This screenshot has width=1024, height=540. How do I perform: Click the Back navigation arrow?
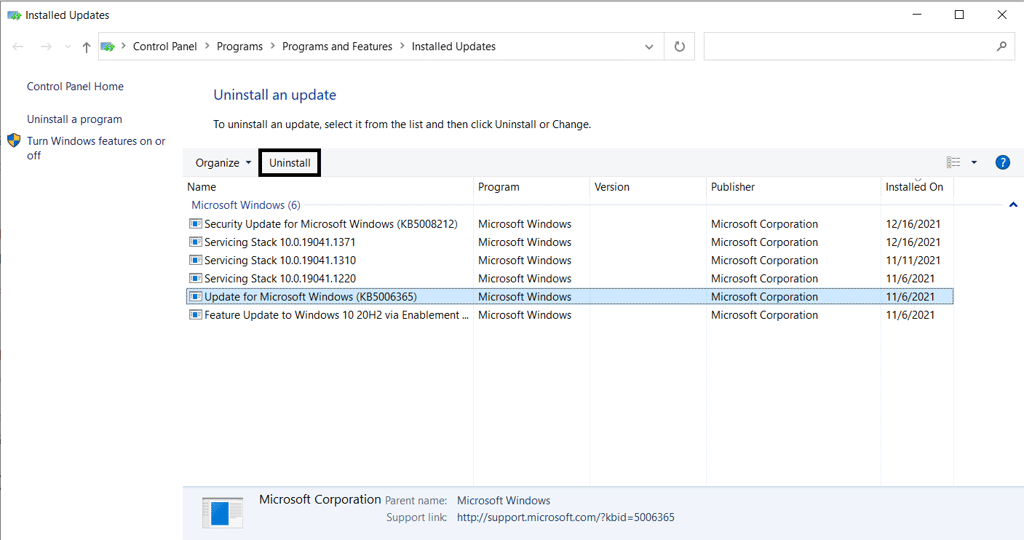[x=18, y=46]
